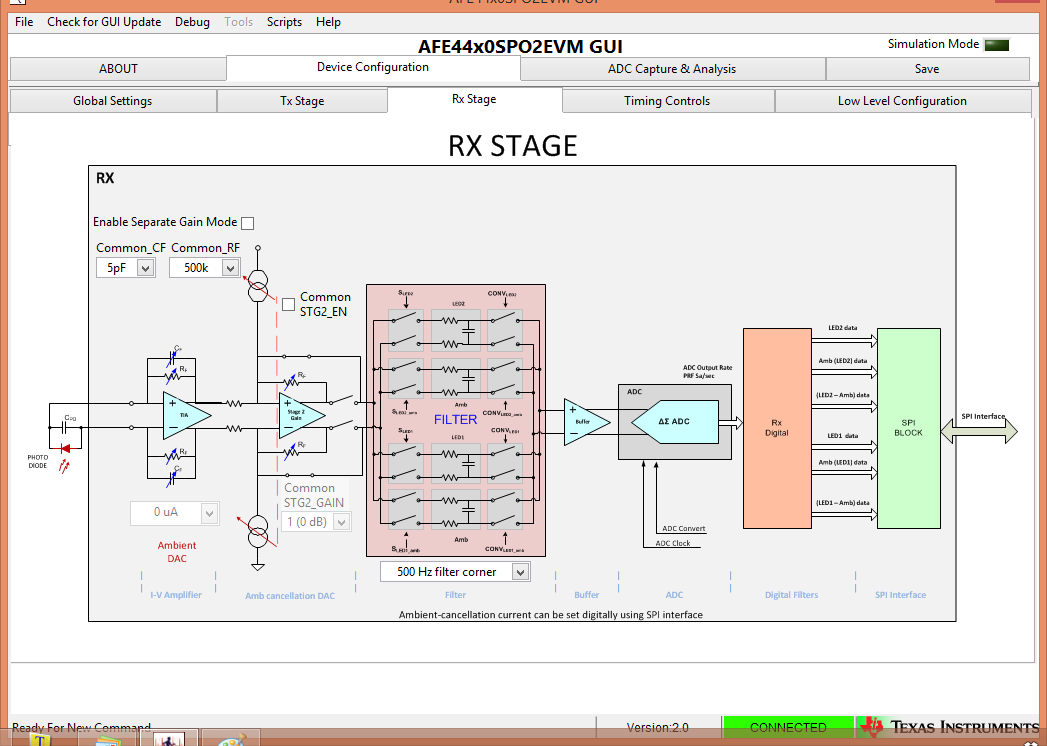Expand the 500 Hz filter corner dropdown
Screen dimensions: 1047x746
pyautogui.click(x=521, y=572)
